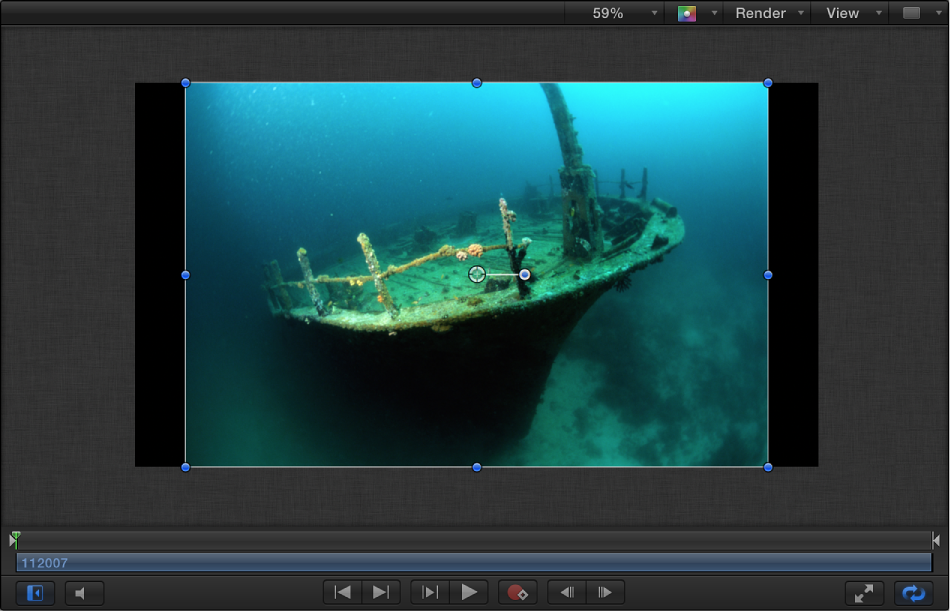Click the Play from Start button

coord(430,592)
